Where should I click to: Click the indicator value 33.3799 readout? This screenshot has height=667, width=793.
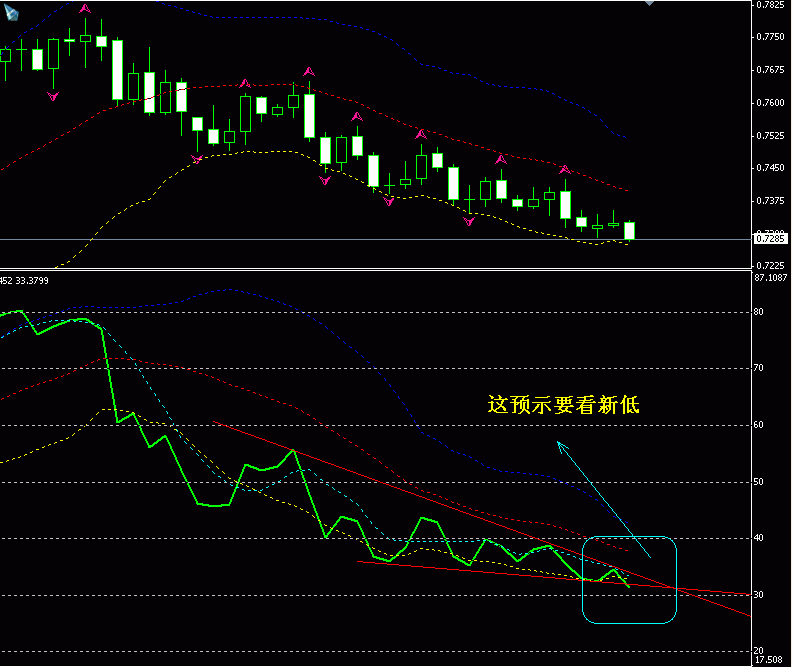(32, 281)
